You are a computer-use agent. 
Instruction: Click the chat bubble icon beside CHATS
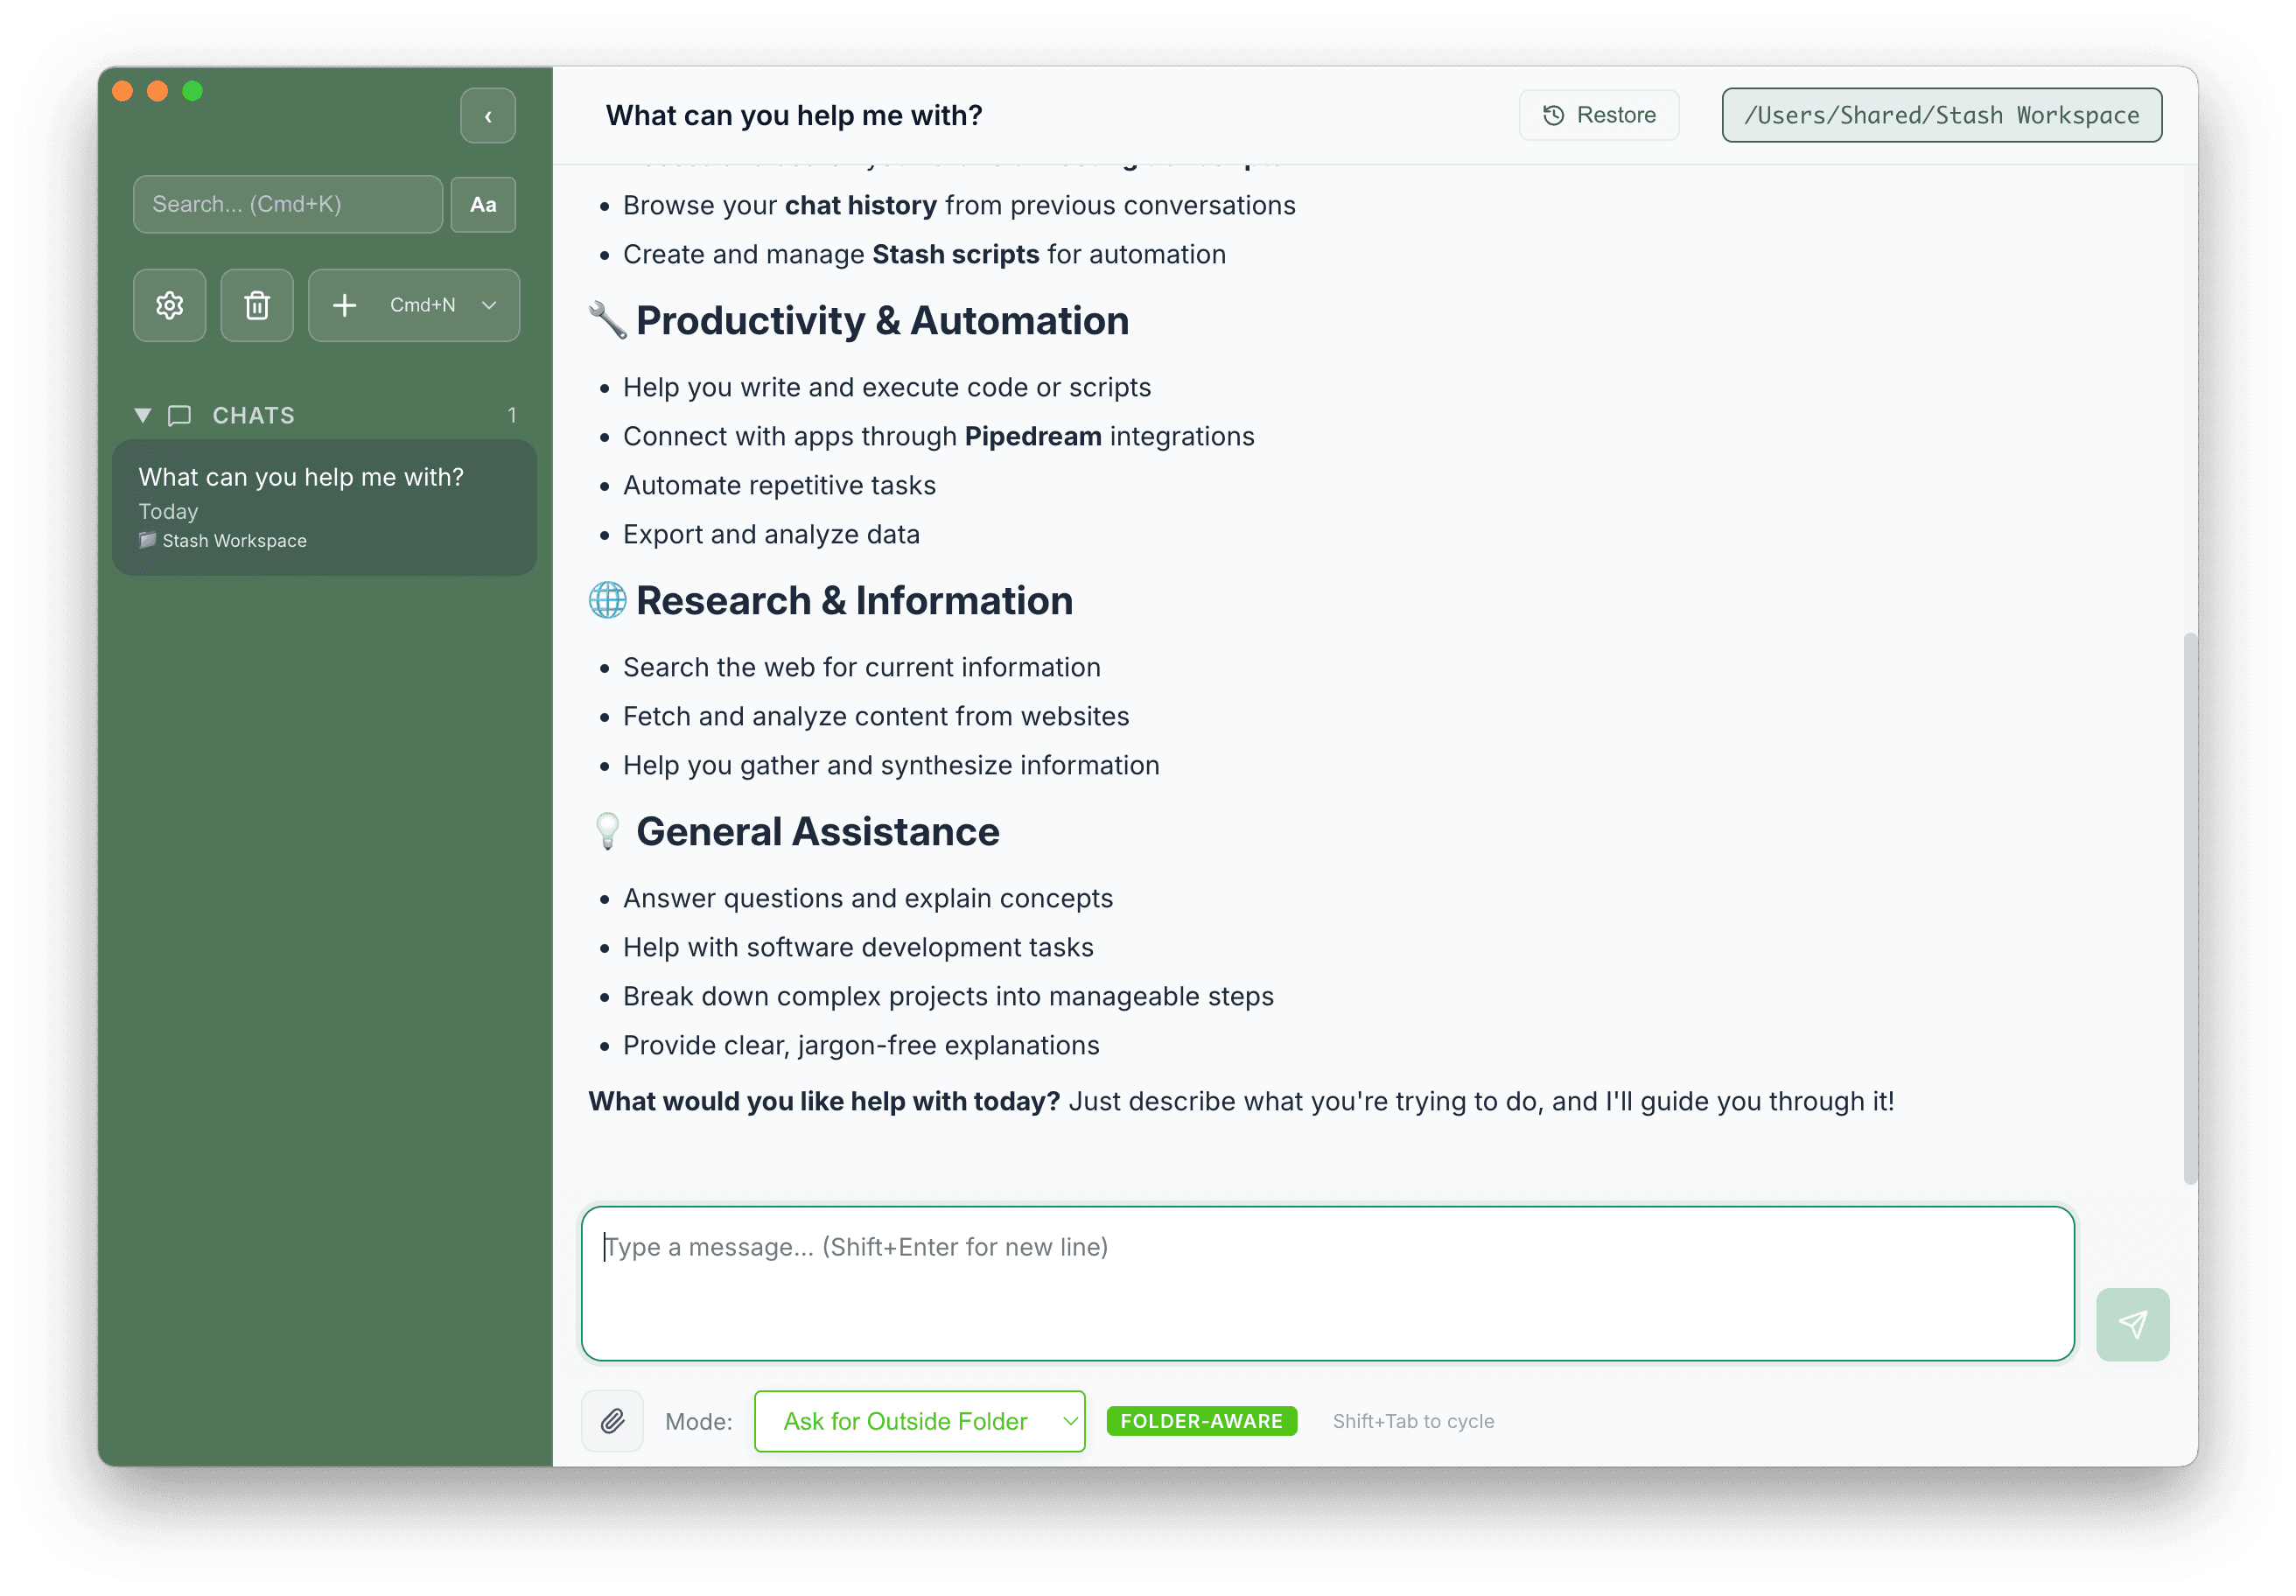click(179, 415)
